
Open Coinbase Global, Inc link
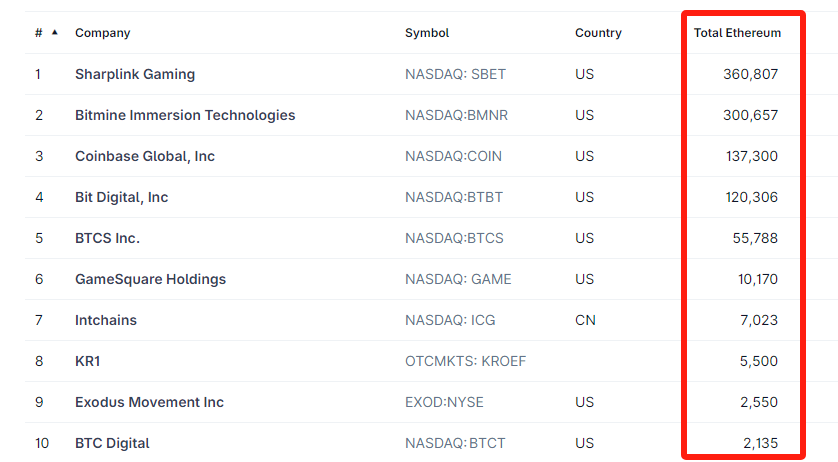(145, 156)
